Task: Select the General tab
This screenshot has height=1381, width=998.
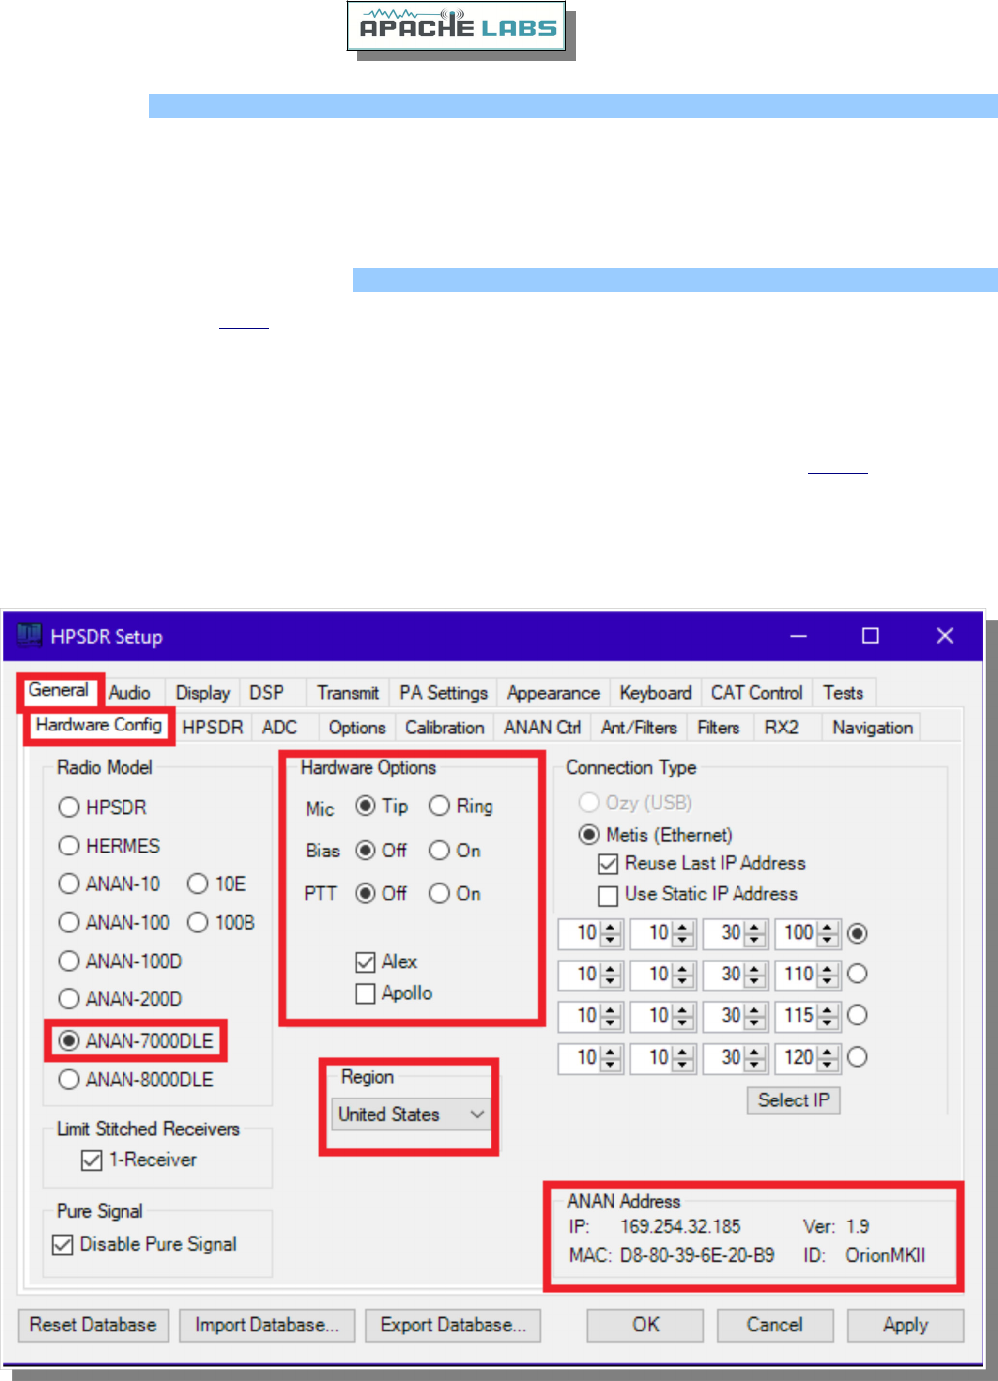Action: 59,690
